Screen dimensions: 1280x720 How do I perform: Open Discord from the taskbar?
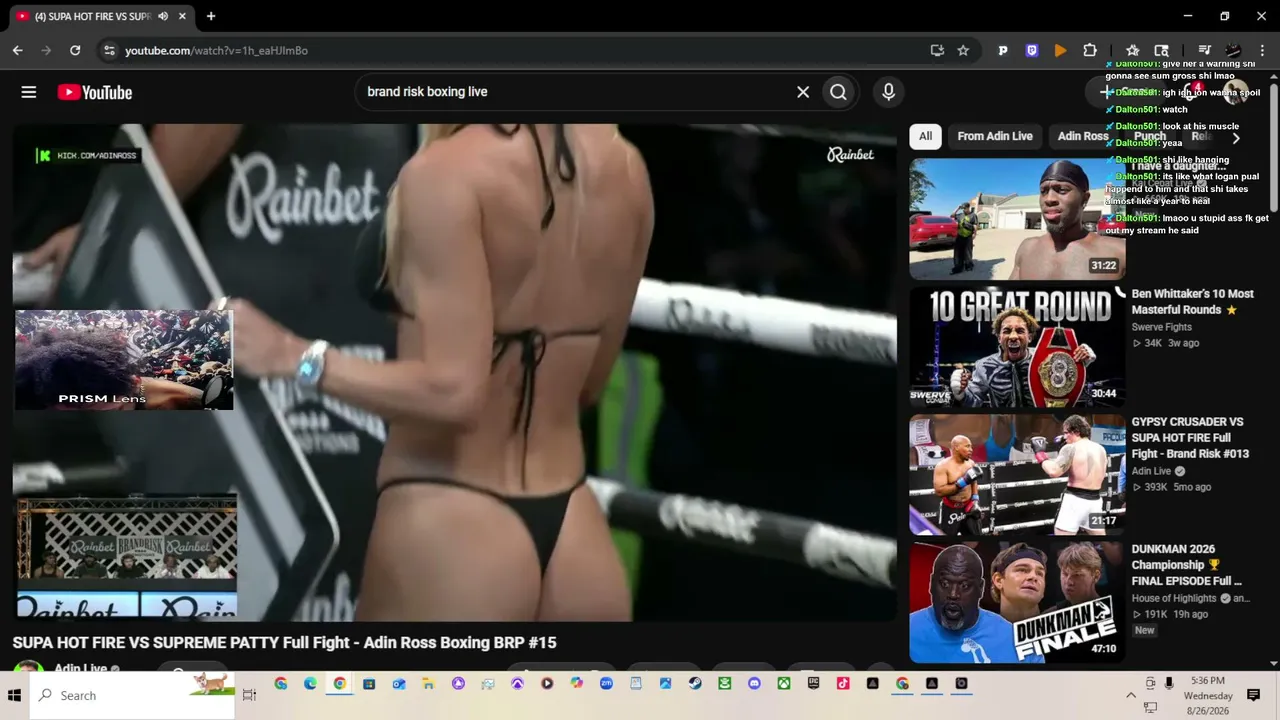click(x=754, y=684)
